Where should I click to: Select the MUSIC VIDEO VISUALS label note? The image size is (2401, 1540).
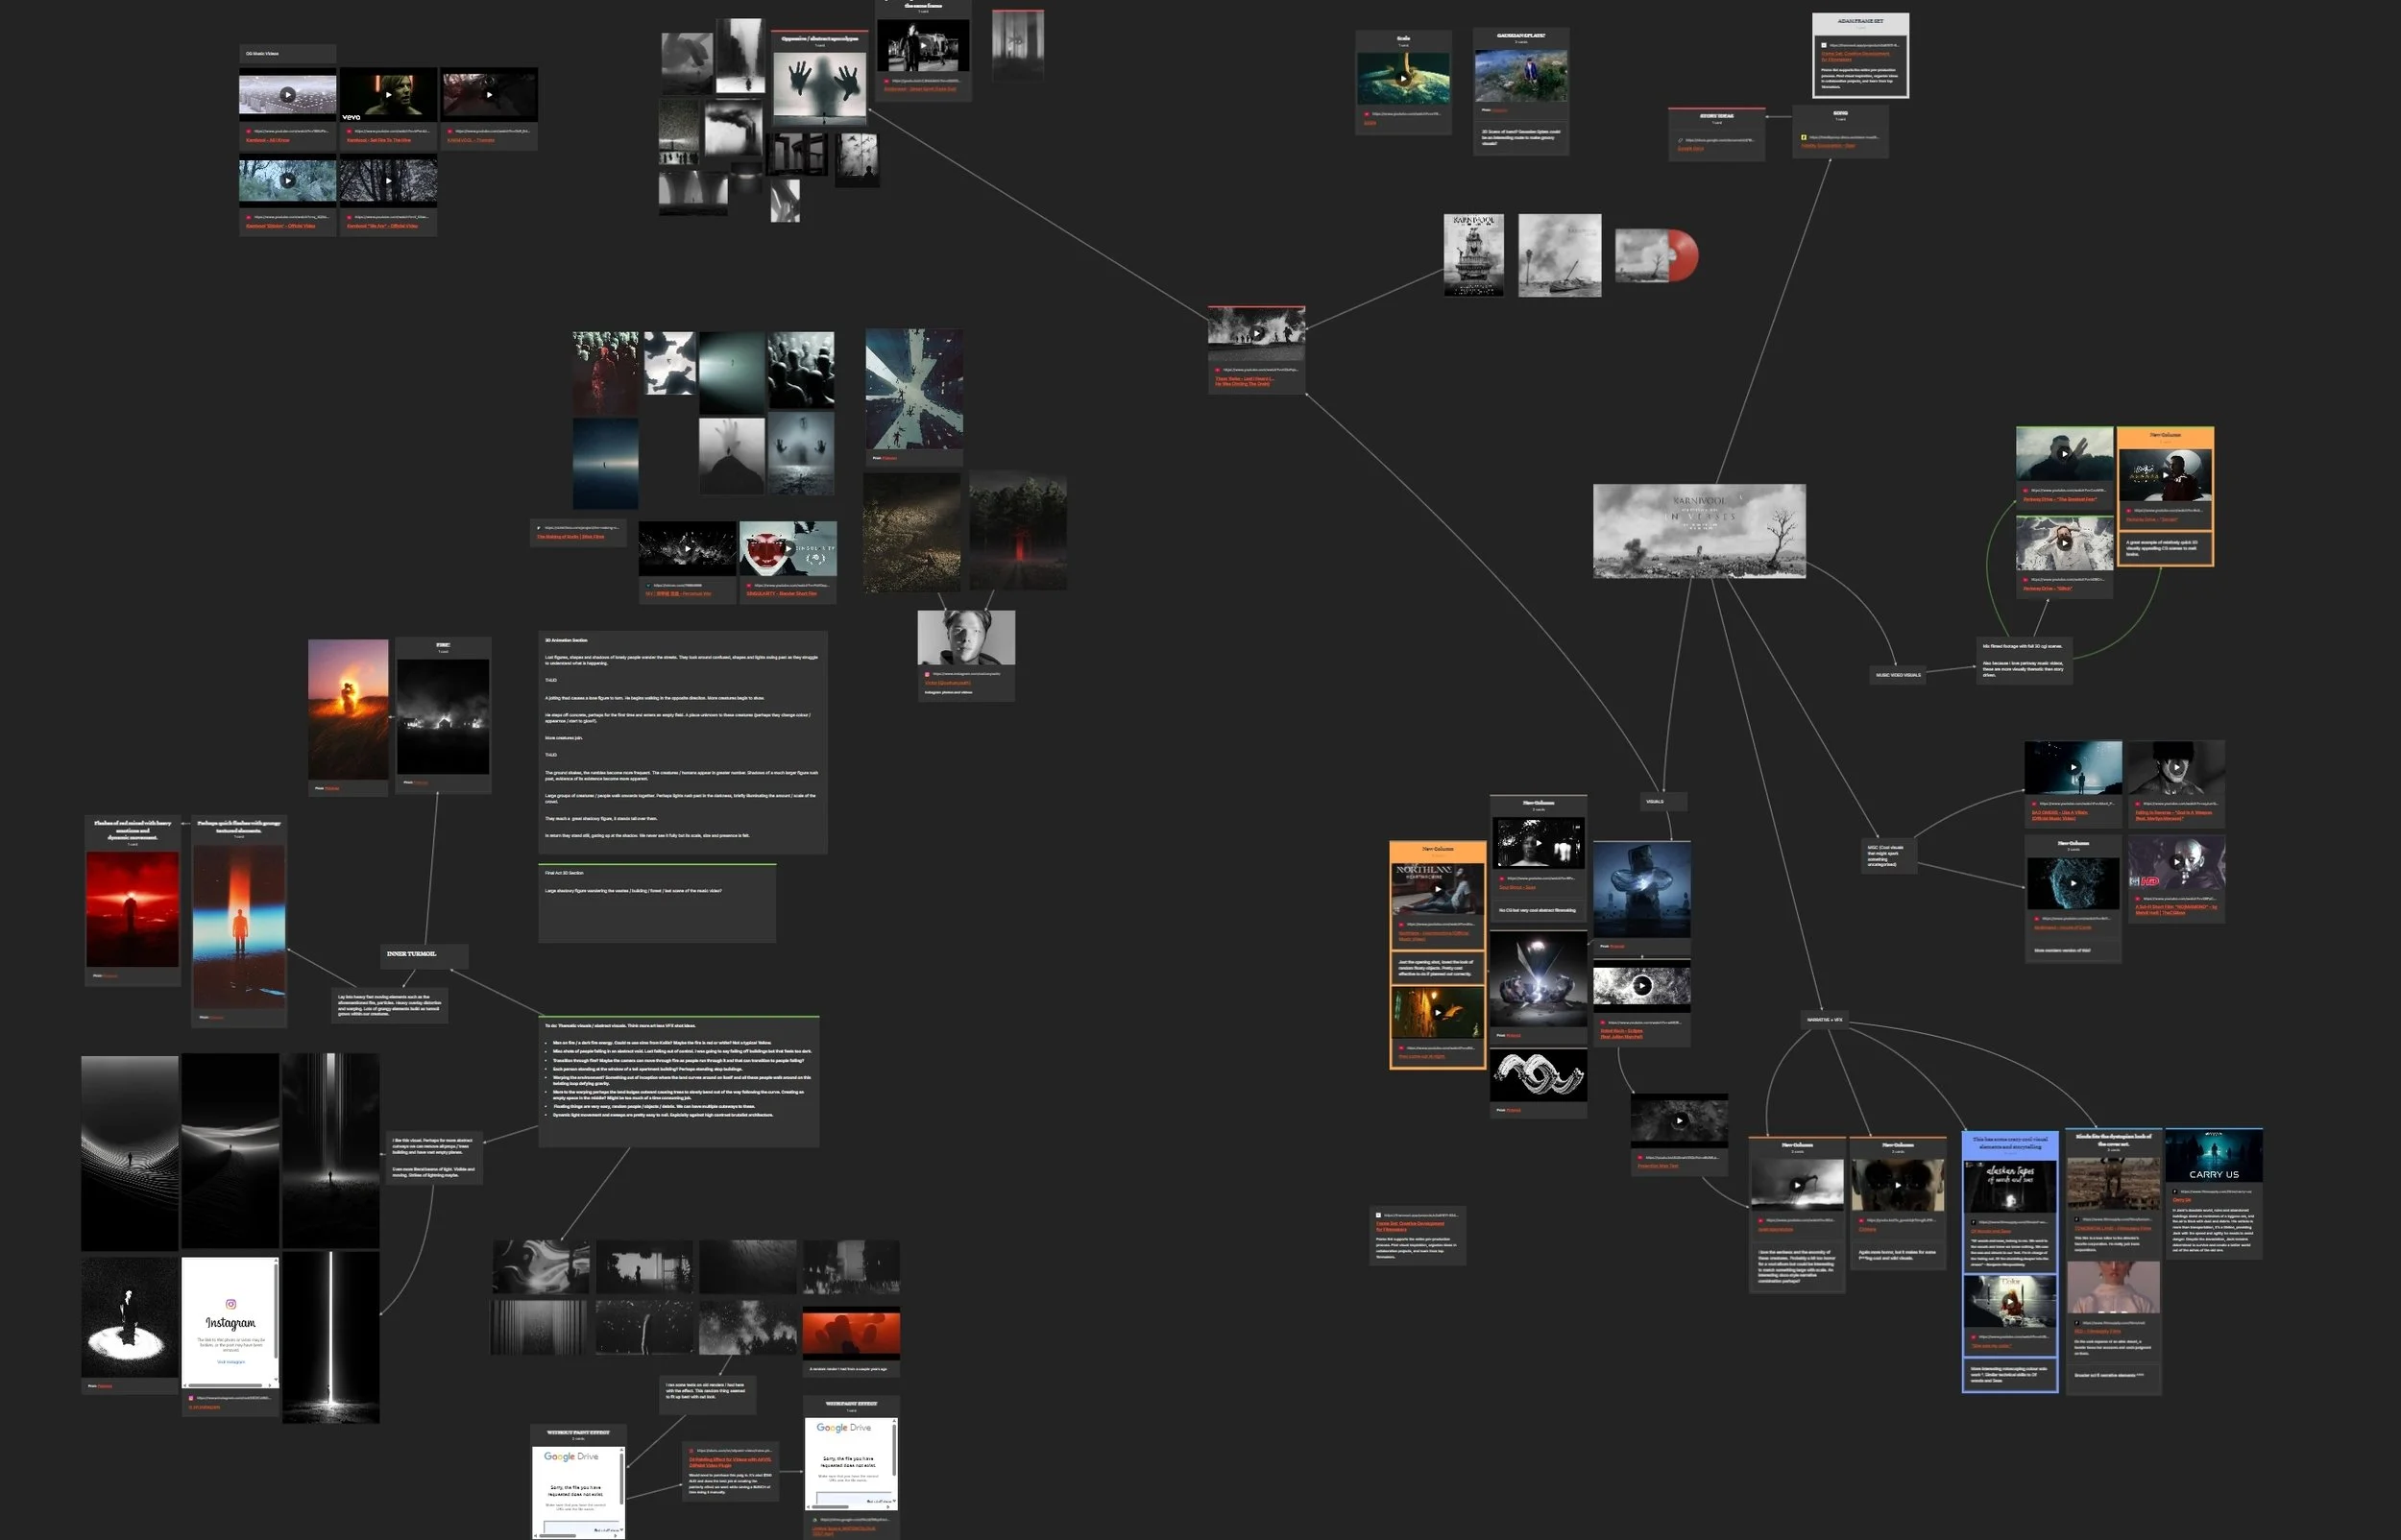click(x=1898, y=675)
